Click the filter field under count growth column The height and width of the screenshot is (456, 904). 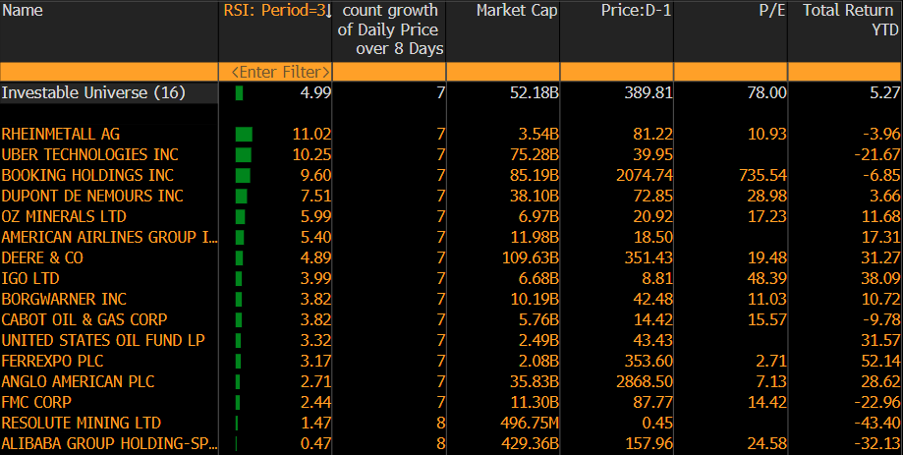click(389, 71)
